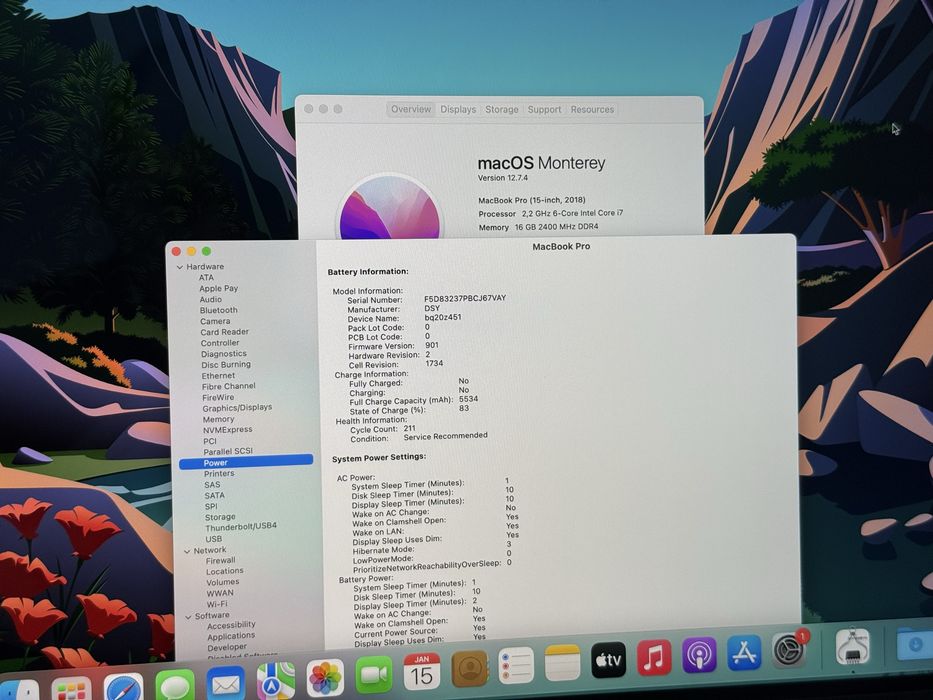Select Diagnostics in the sidebar
Screen dimensions: 933x700
tap(224, 354)
